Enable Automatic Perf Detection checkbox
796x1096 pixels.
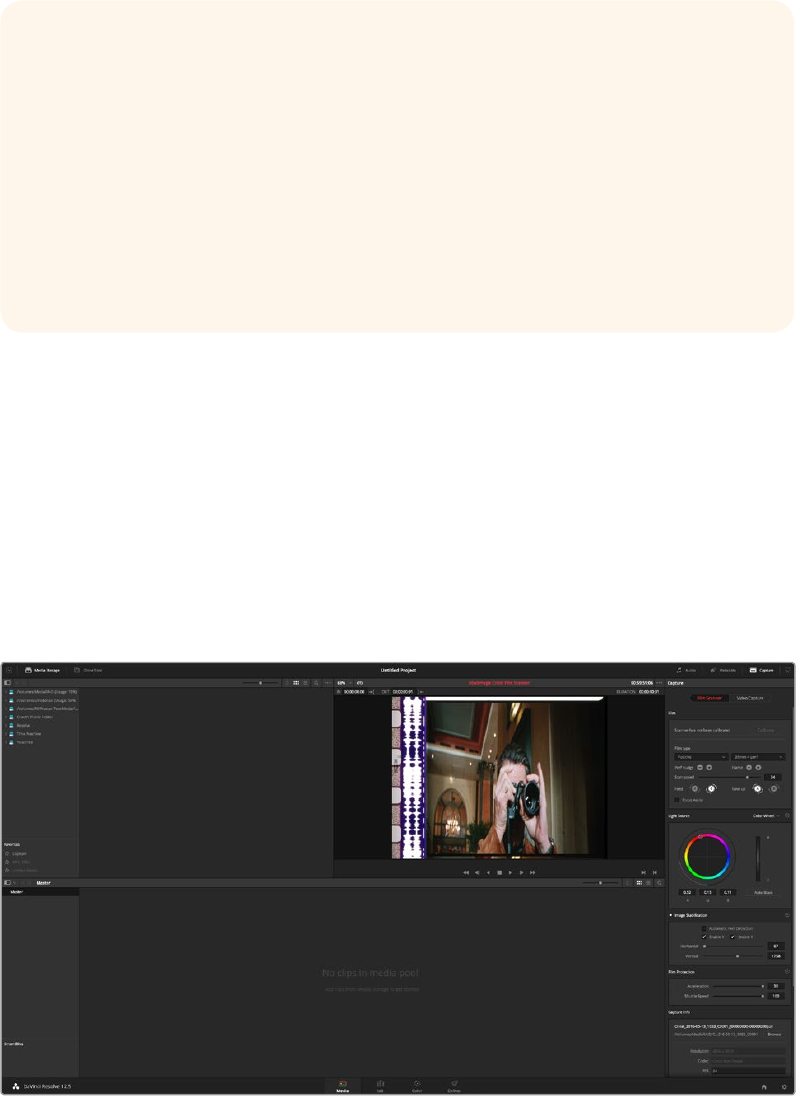[704, 928]
